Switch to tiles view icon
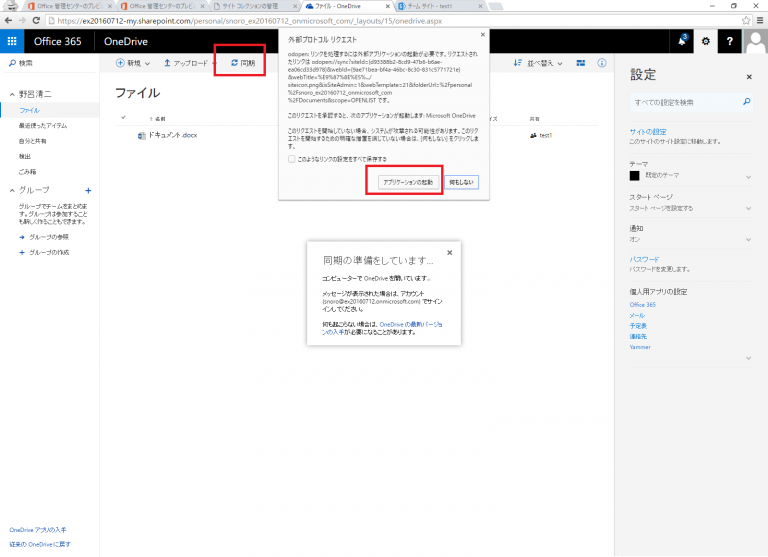This screenshot has width=768, height=557. [x=580, y=63]
